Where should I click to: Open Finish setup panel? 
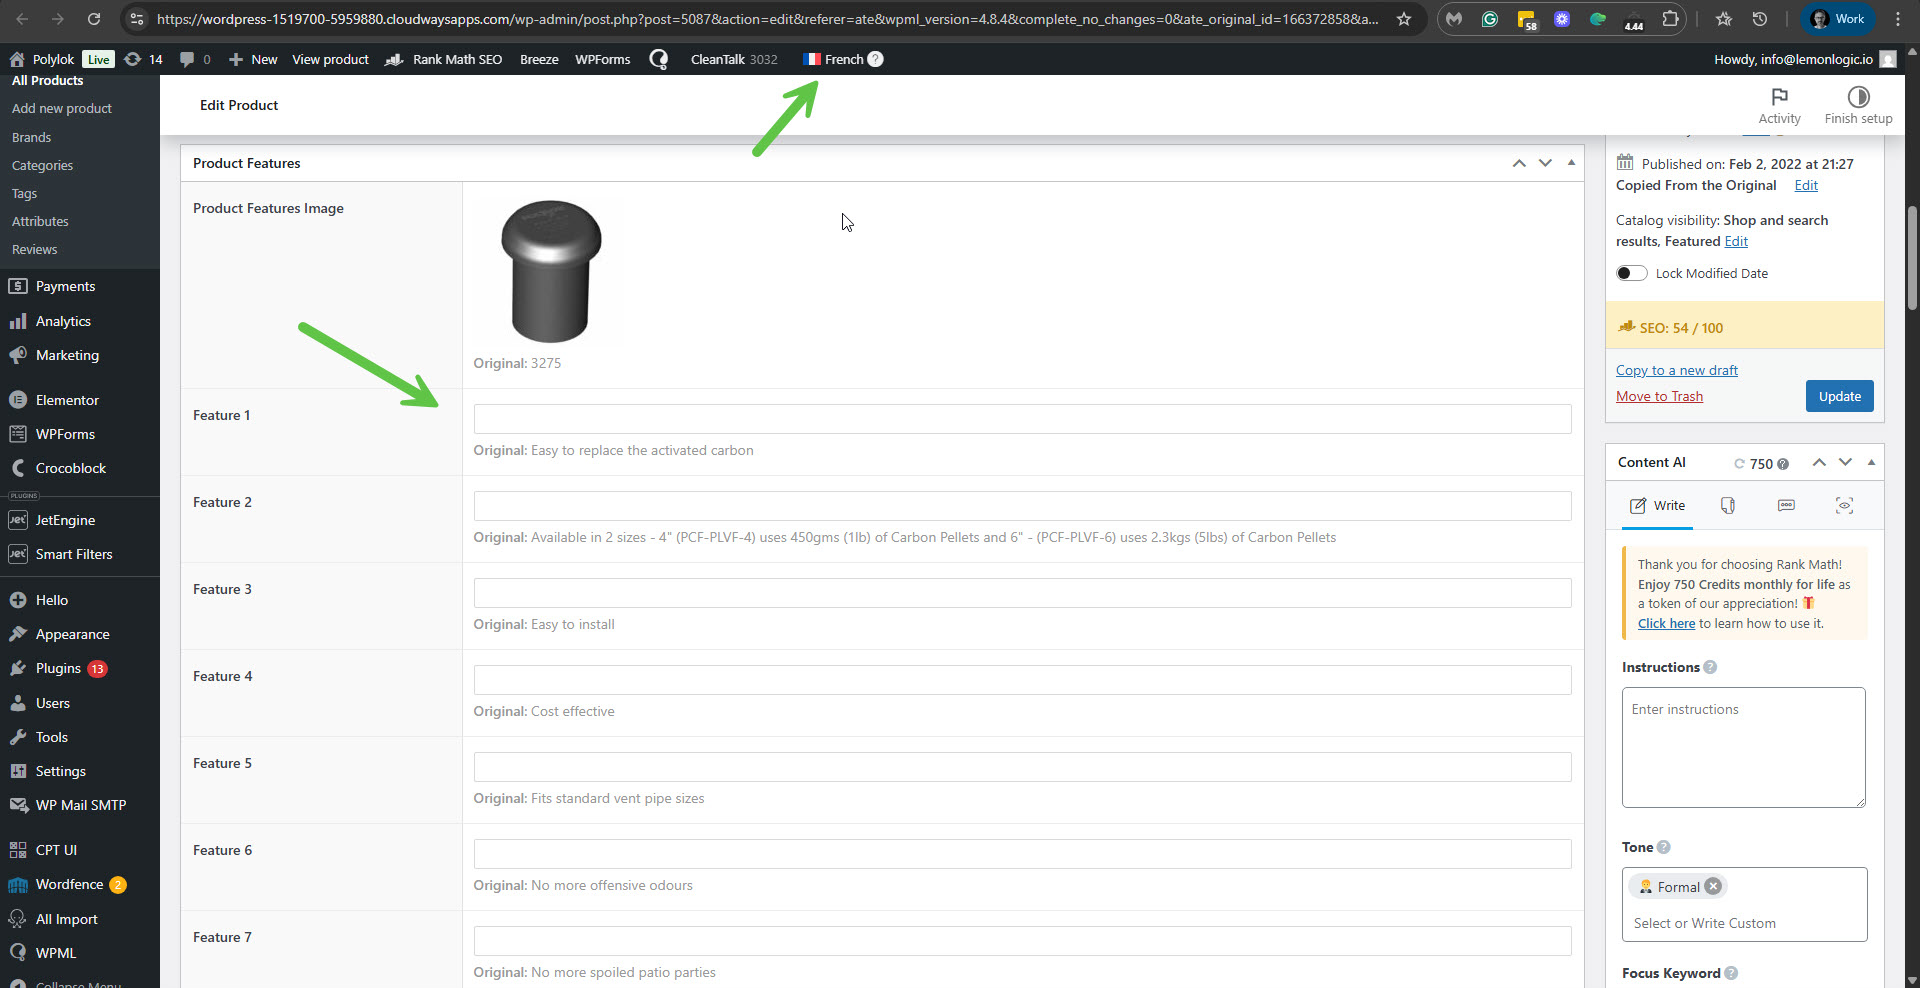[x=1858, y=105]
